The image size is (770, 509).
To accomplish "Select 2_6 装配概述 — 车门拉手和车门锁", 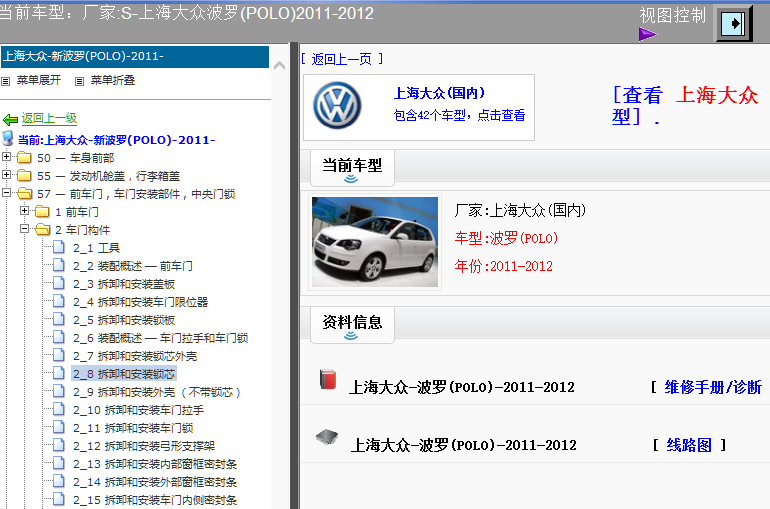I will 161,338.
